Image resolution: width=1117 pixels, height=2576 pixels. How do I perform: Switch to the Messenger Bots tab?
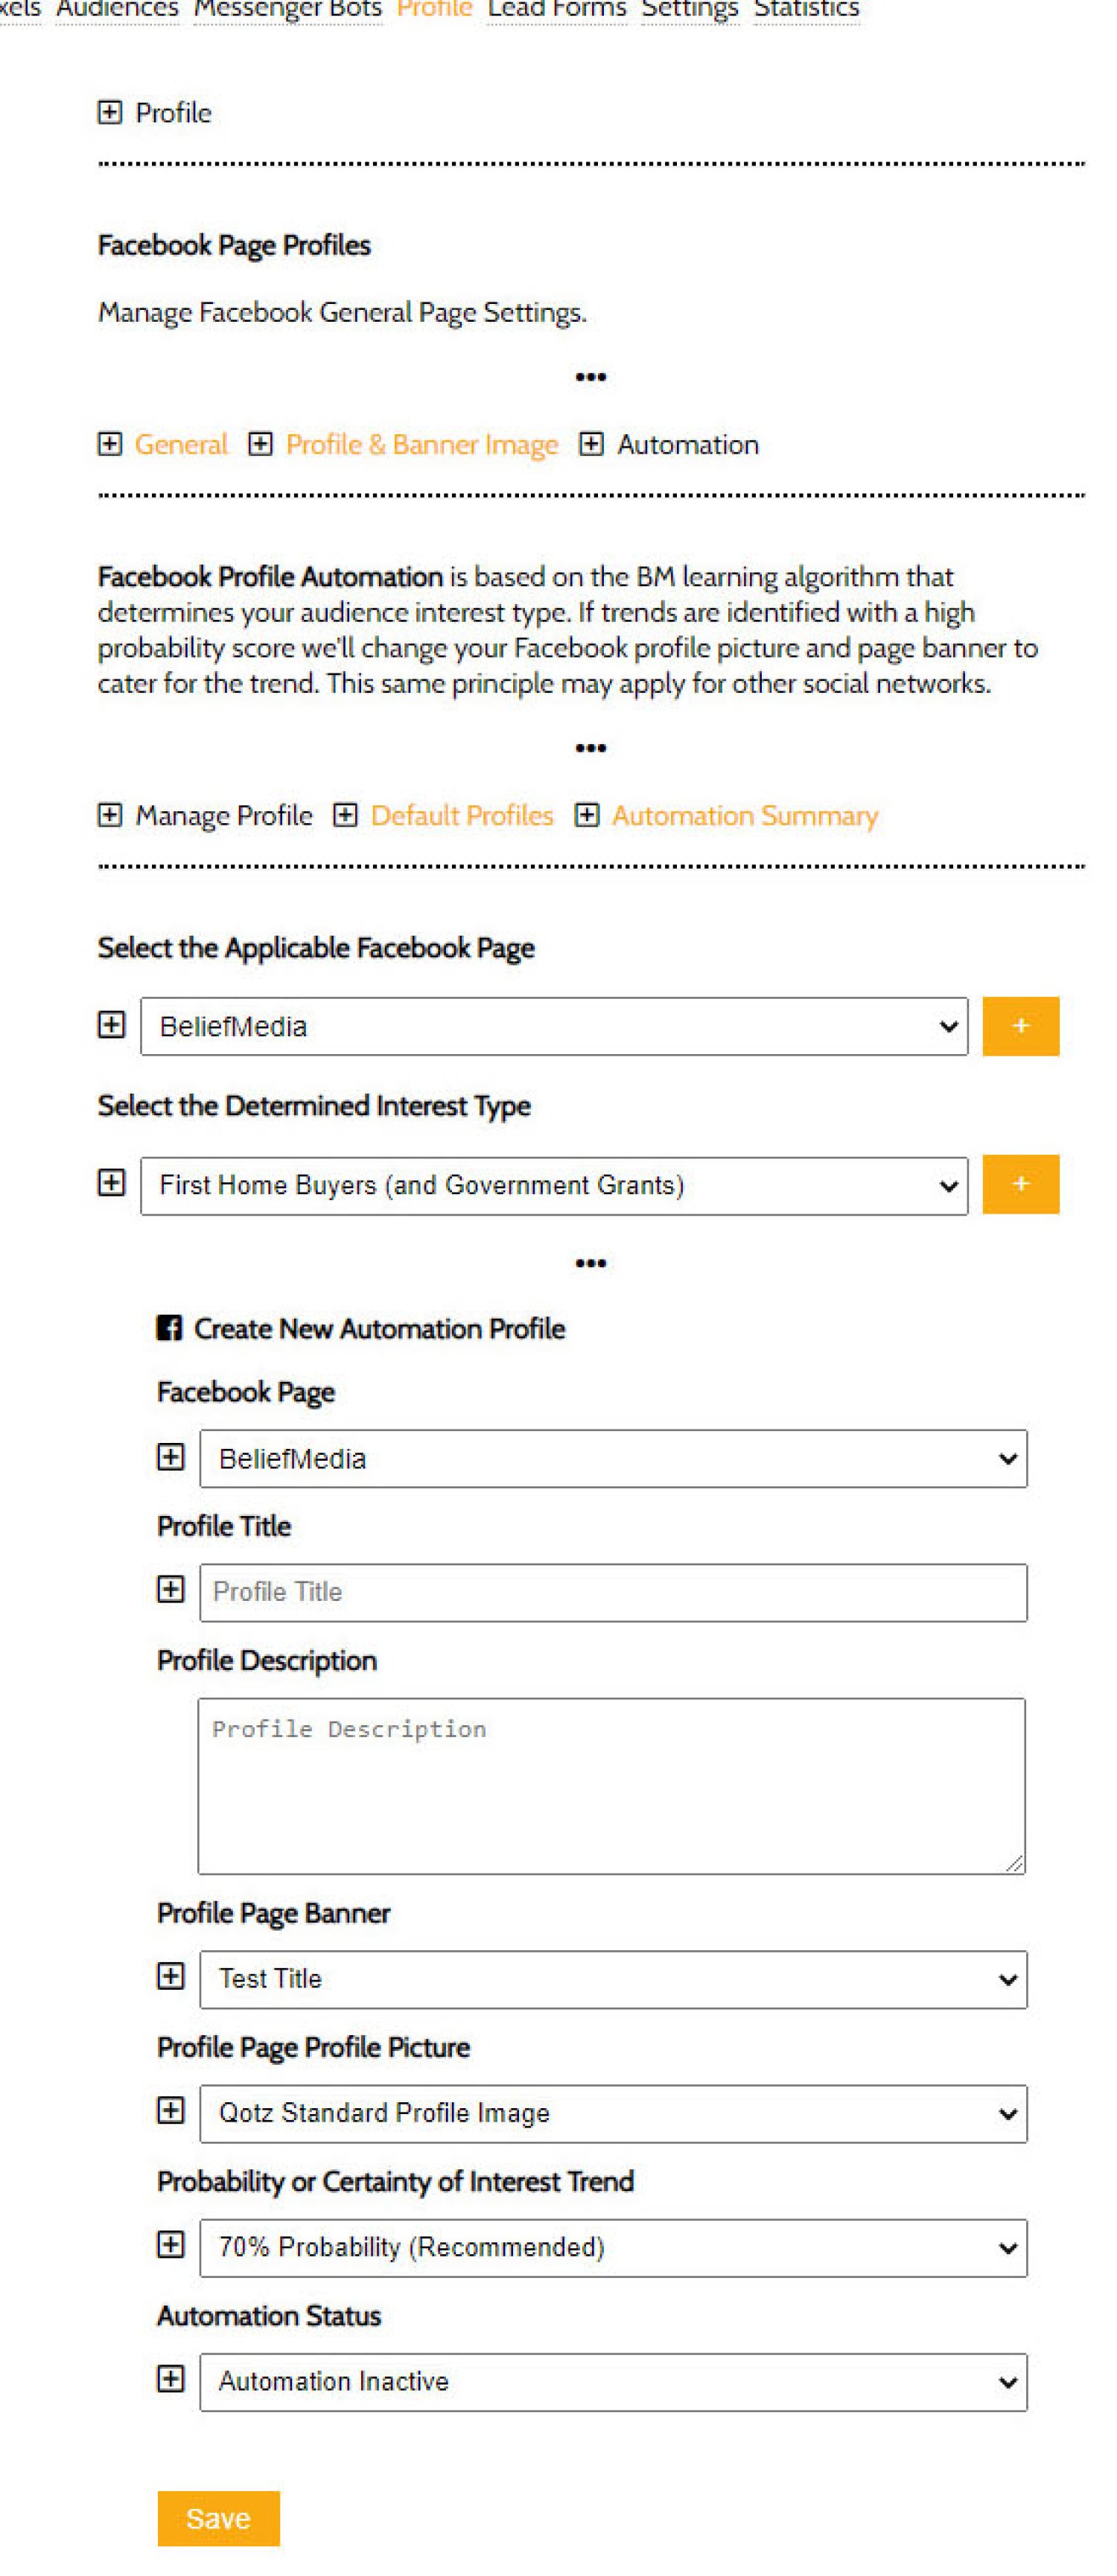coord(287,10)
